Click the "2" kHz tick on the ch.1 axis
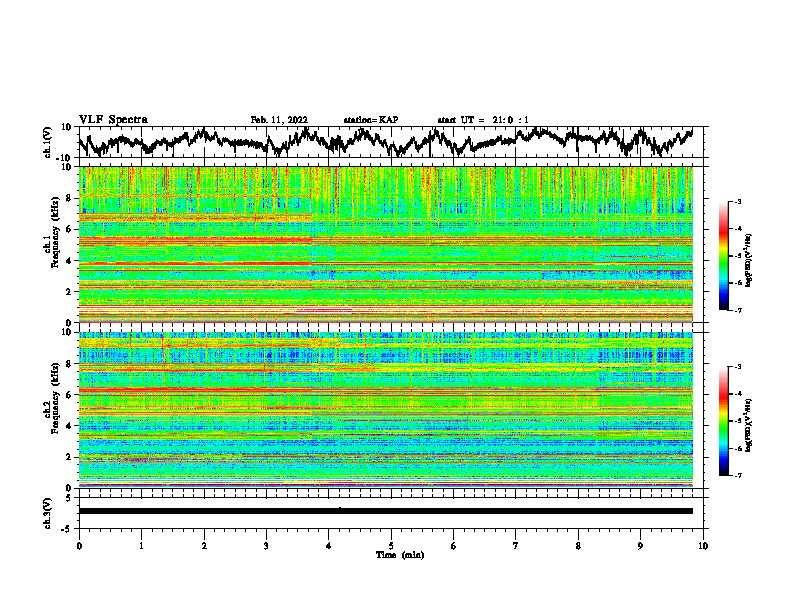Viewport: 792px width, 612px height. (71, 292)
